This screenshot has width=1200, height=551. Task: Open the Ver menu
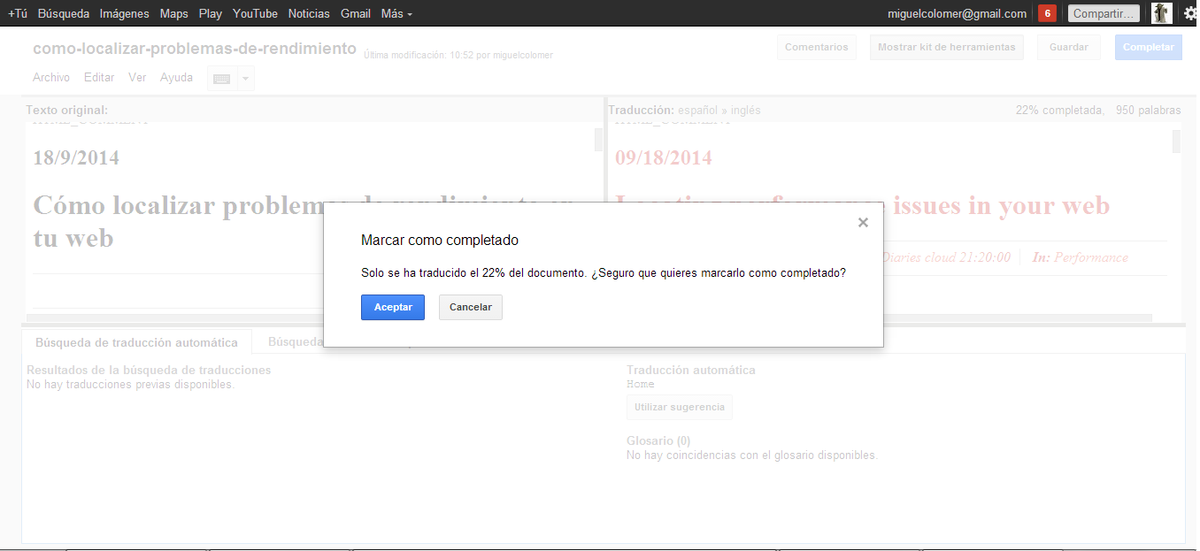tap(137, 78)
